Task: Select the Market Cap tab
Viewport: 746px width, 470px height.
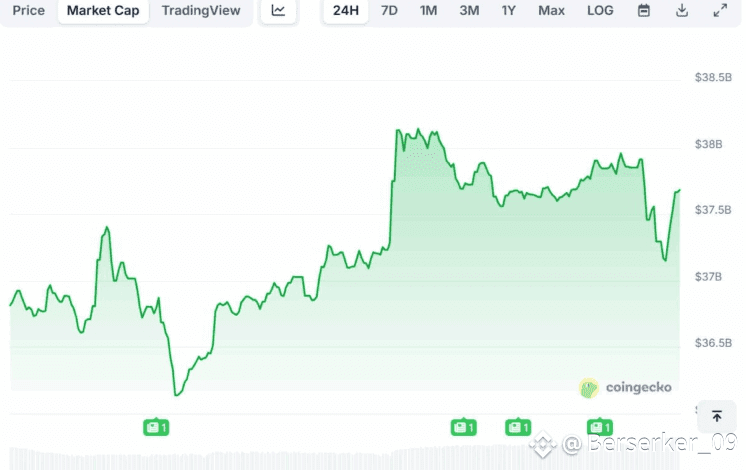Action: 103,11
